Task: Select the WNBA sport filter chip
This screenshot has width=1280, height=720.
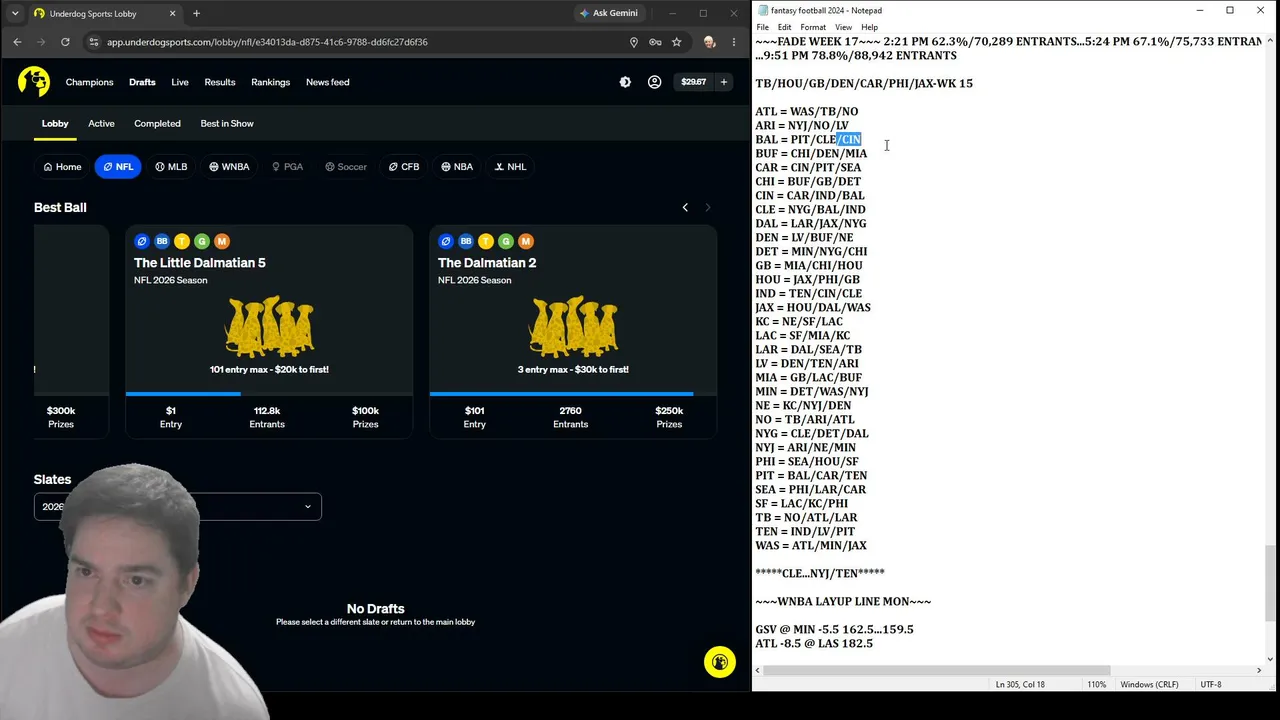Action: (229, 167)
